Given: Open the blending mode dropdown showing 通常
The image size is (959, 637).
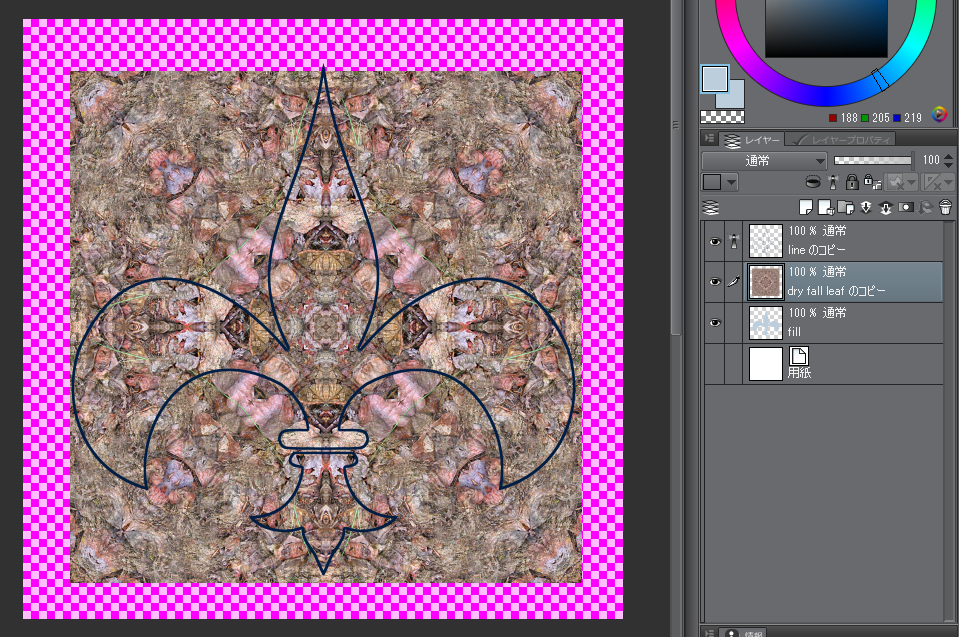Looking at the screenshot, I should coord(764,160).
